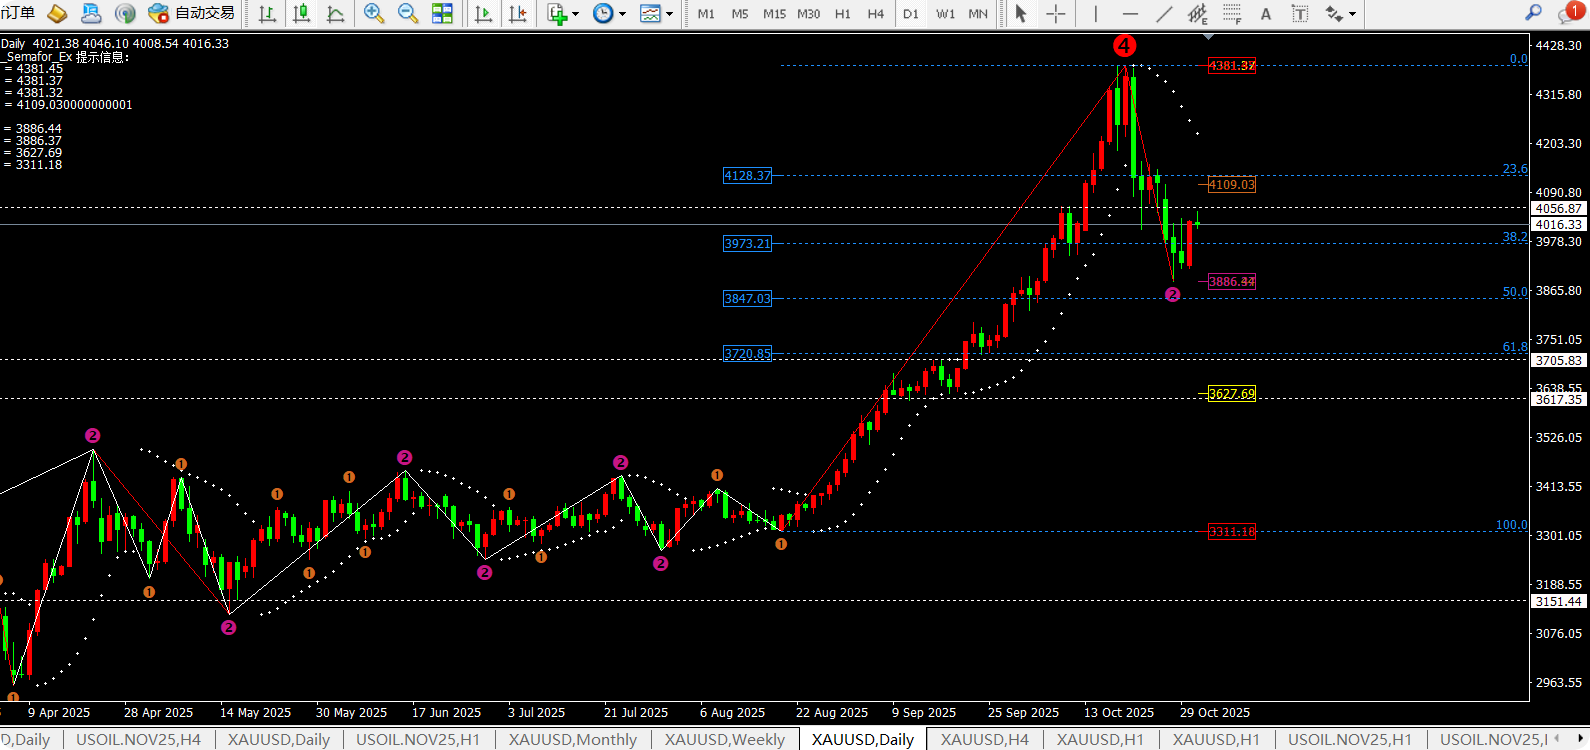Click the 4128.37 Fibonacci price label
Viewport: 1590px width, 750px height.
click(748, 176)
